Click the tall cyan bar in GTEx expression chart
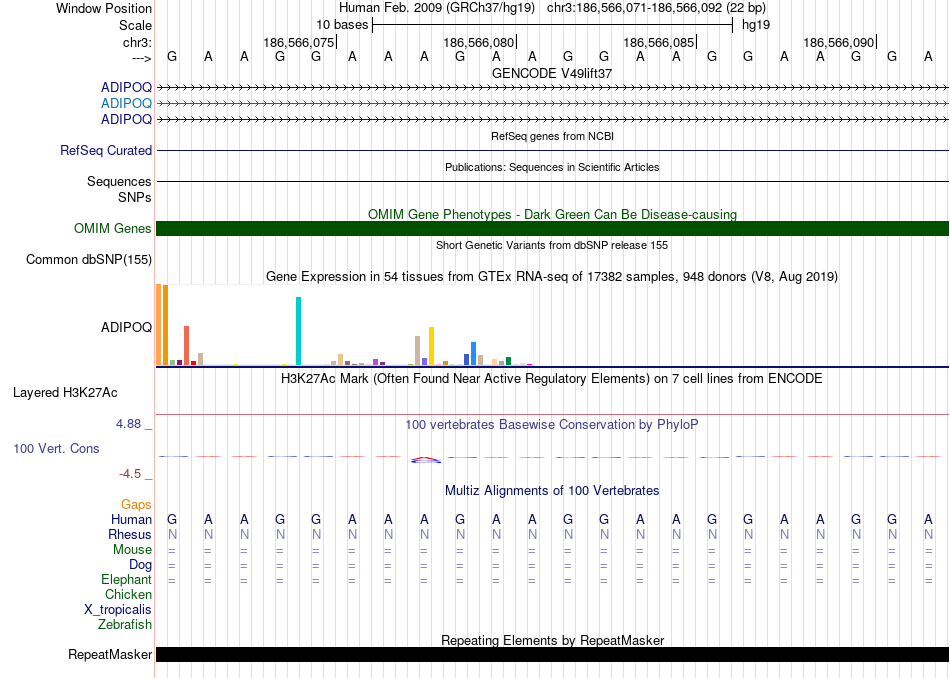 pyautogui.click(x=298, y=331)
